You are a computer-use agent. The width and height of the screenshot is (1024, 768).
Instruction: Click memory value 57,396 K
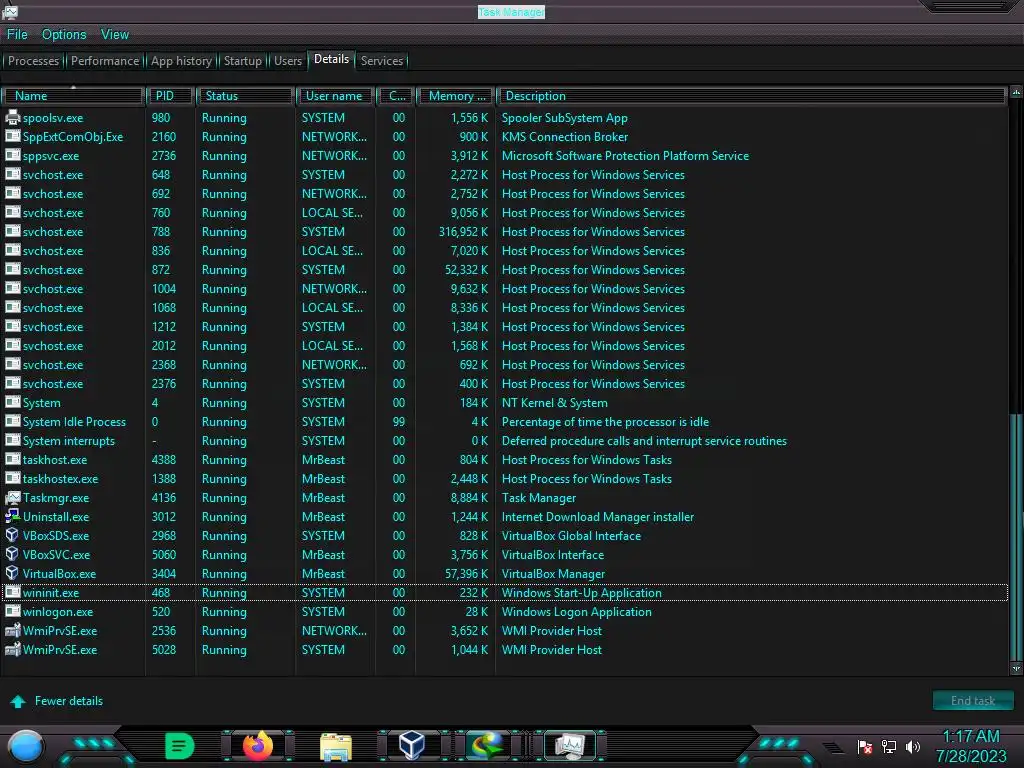pyautogui.click(x=466, y=573)
